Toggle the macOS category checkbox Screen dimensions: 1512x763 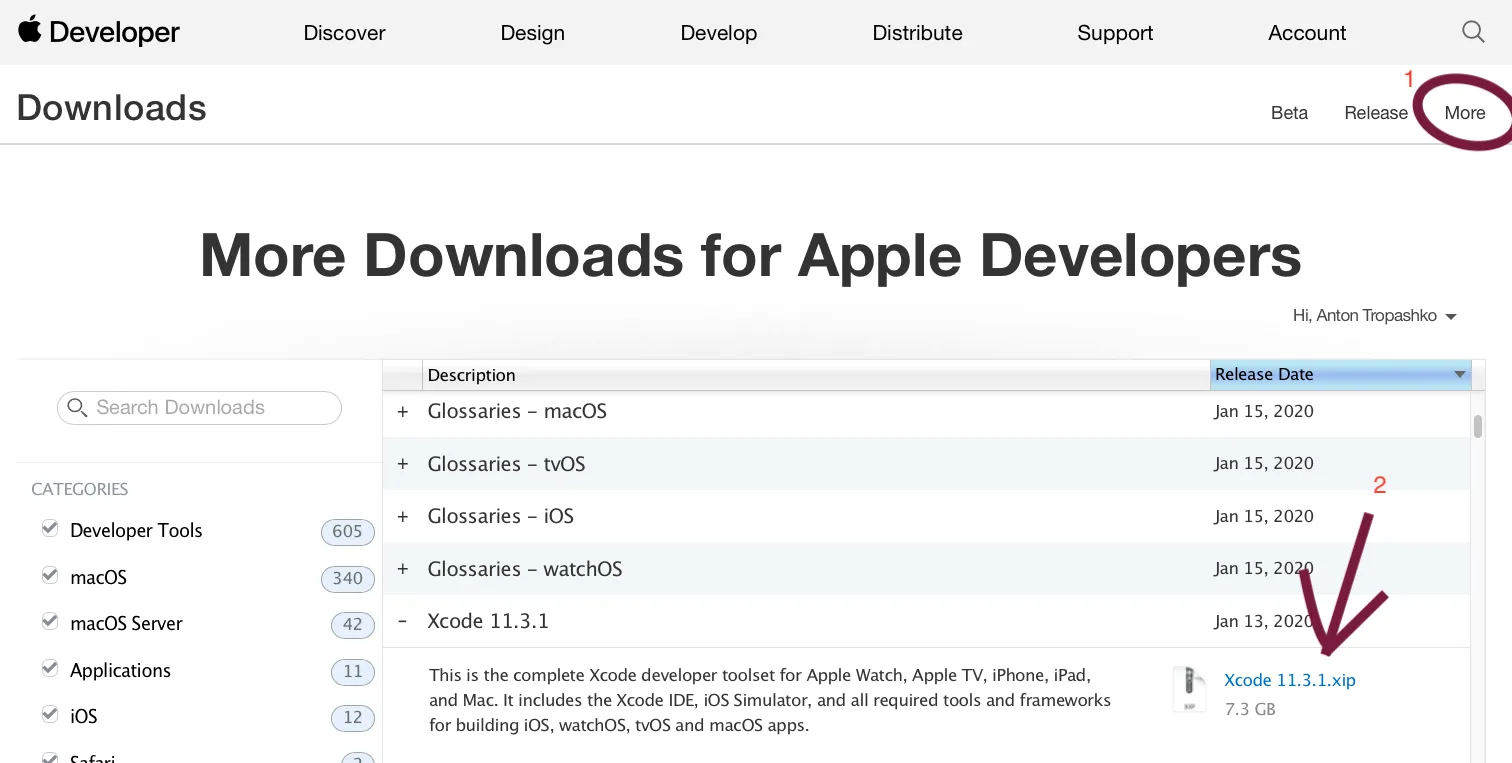50,576
